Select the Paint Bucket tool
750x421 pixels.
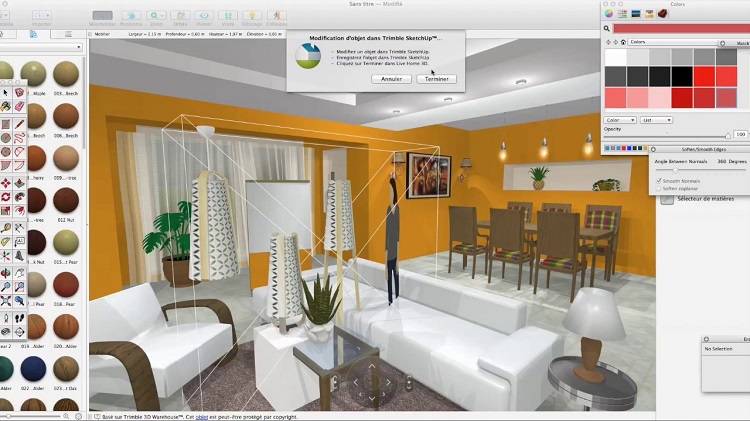(x=5, y=106)
